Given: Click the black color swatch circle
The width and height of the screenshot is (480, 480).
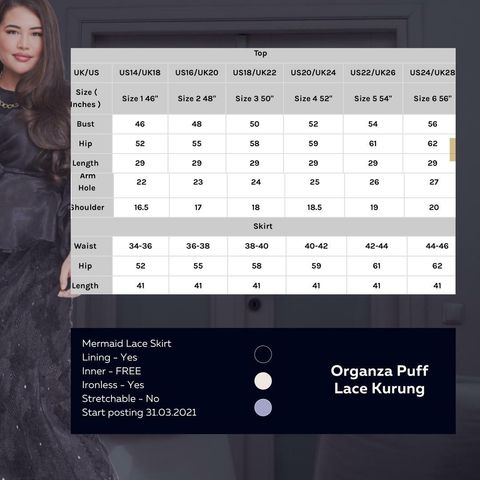Looking at the screenshot, I should tap(263, 354).
